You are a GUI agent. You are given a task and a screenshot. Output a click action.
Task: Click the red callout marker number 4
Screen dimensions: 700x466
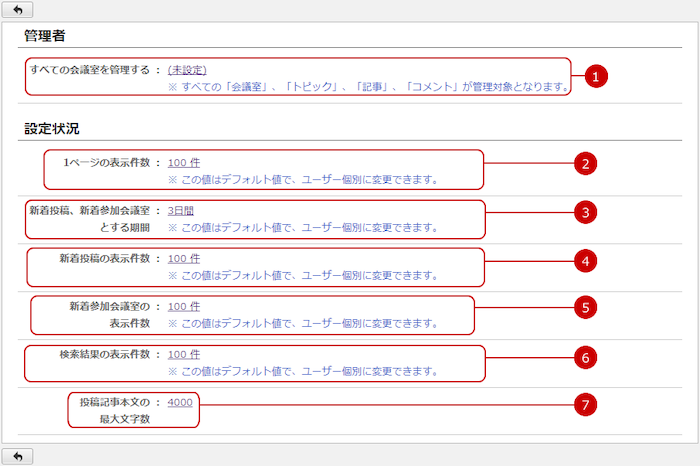(589, 260)
